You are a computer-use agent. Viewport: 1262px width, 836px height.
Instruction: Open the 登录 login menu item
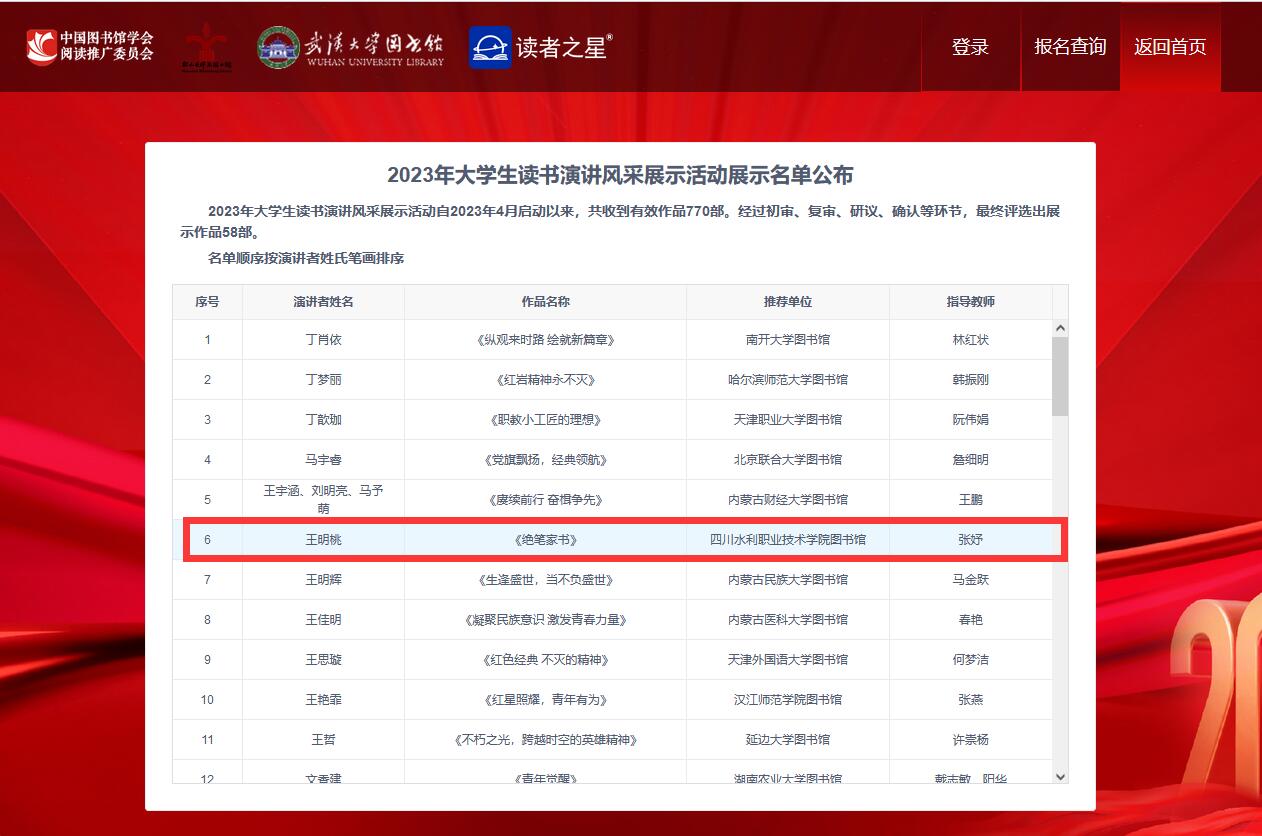coord(970,47)
